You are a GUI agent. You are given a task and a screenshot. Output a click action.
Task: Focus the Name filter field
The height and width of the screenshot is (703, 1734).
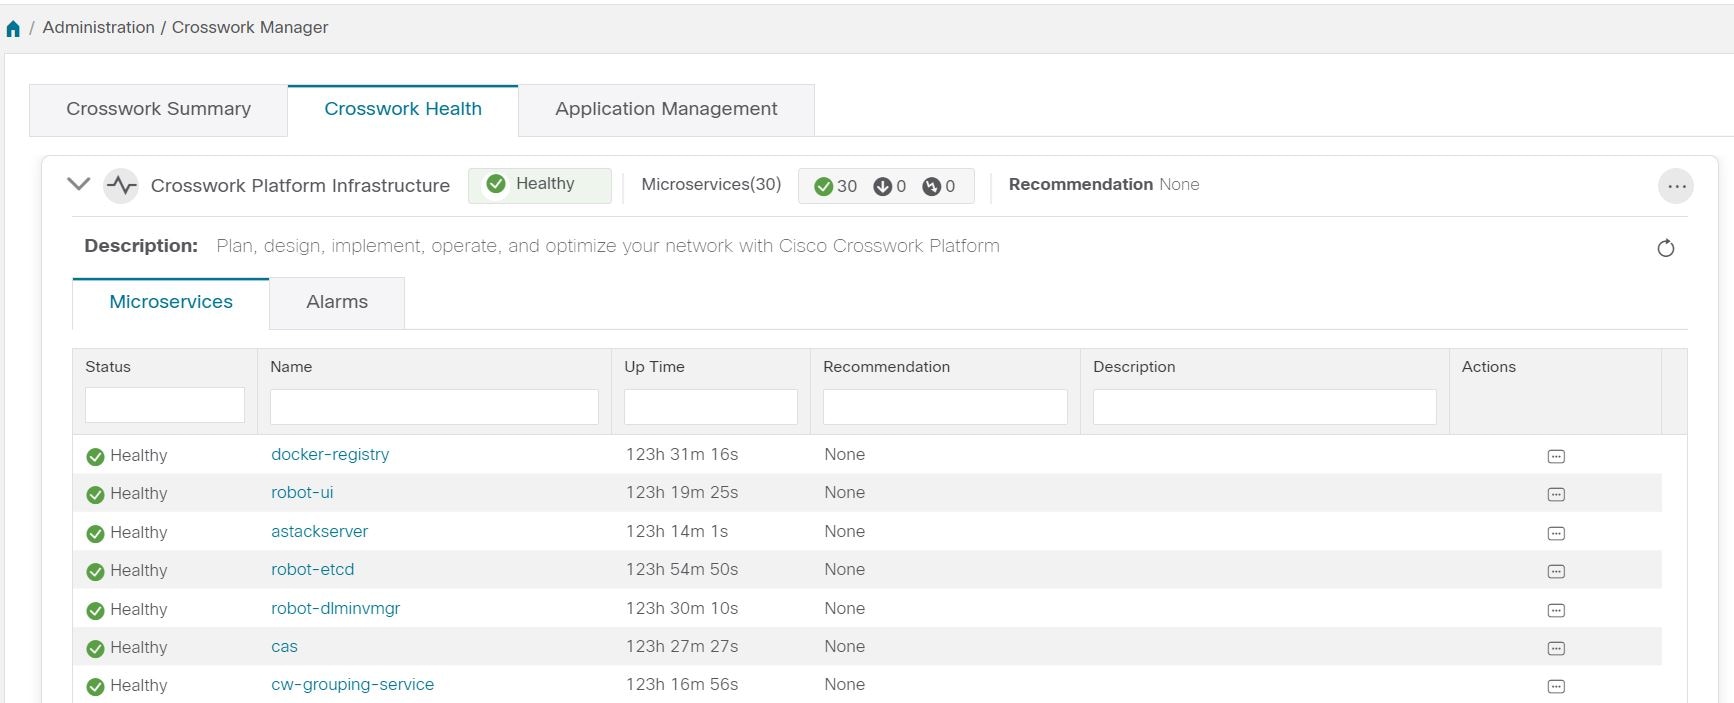pyautogui.click(x=434, y=407)
